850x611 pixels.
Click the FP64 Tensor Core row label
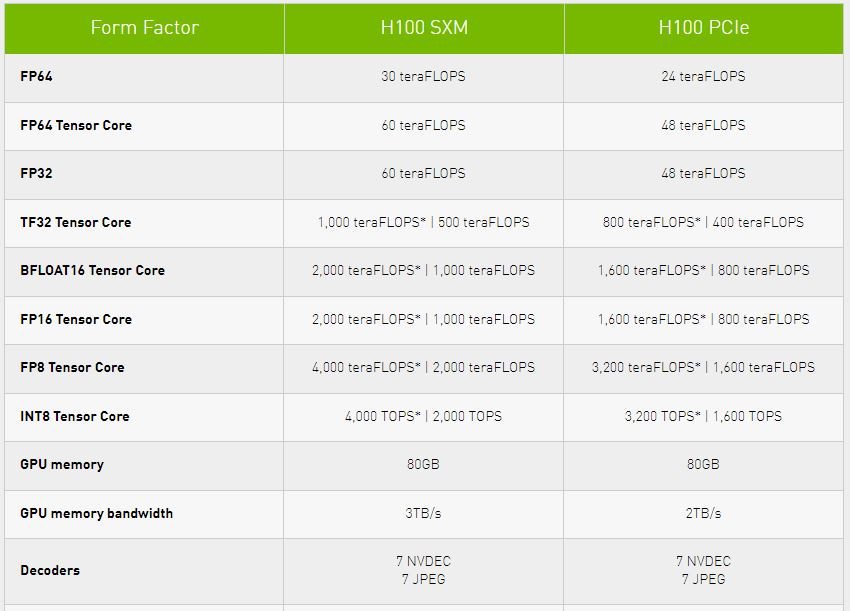coord(76,126)
